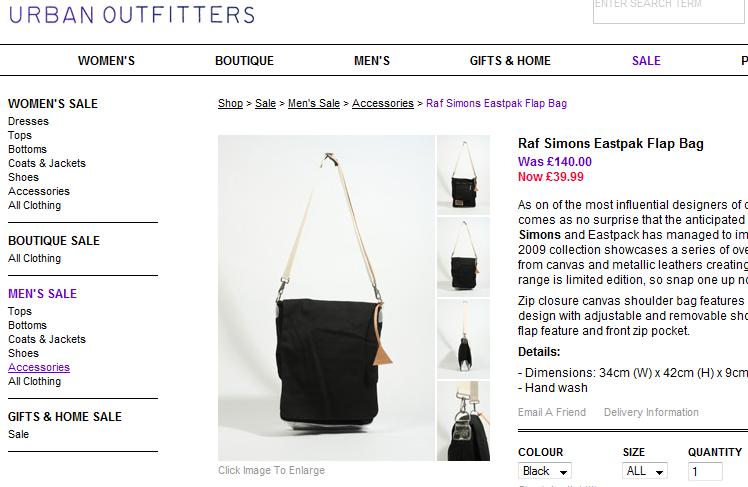Open the Size dropdown set to ALL
Image resolution: width=748 pixels, height=487 pixels.
[x=645, y=471]
